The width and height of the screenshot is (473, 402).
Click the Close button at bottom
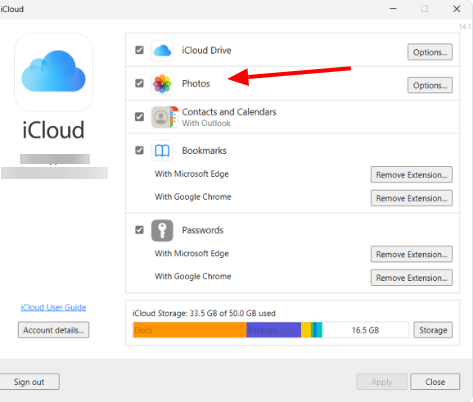435,382
